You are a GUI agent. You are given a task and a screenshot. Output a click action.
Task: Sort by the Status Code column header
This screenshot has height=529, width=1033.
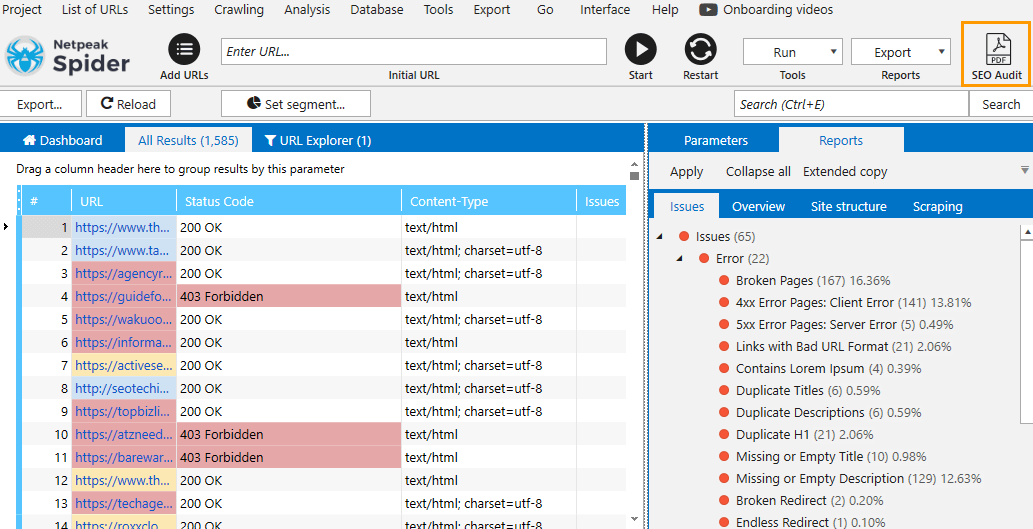click(x=289, y=201)
